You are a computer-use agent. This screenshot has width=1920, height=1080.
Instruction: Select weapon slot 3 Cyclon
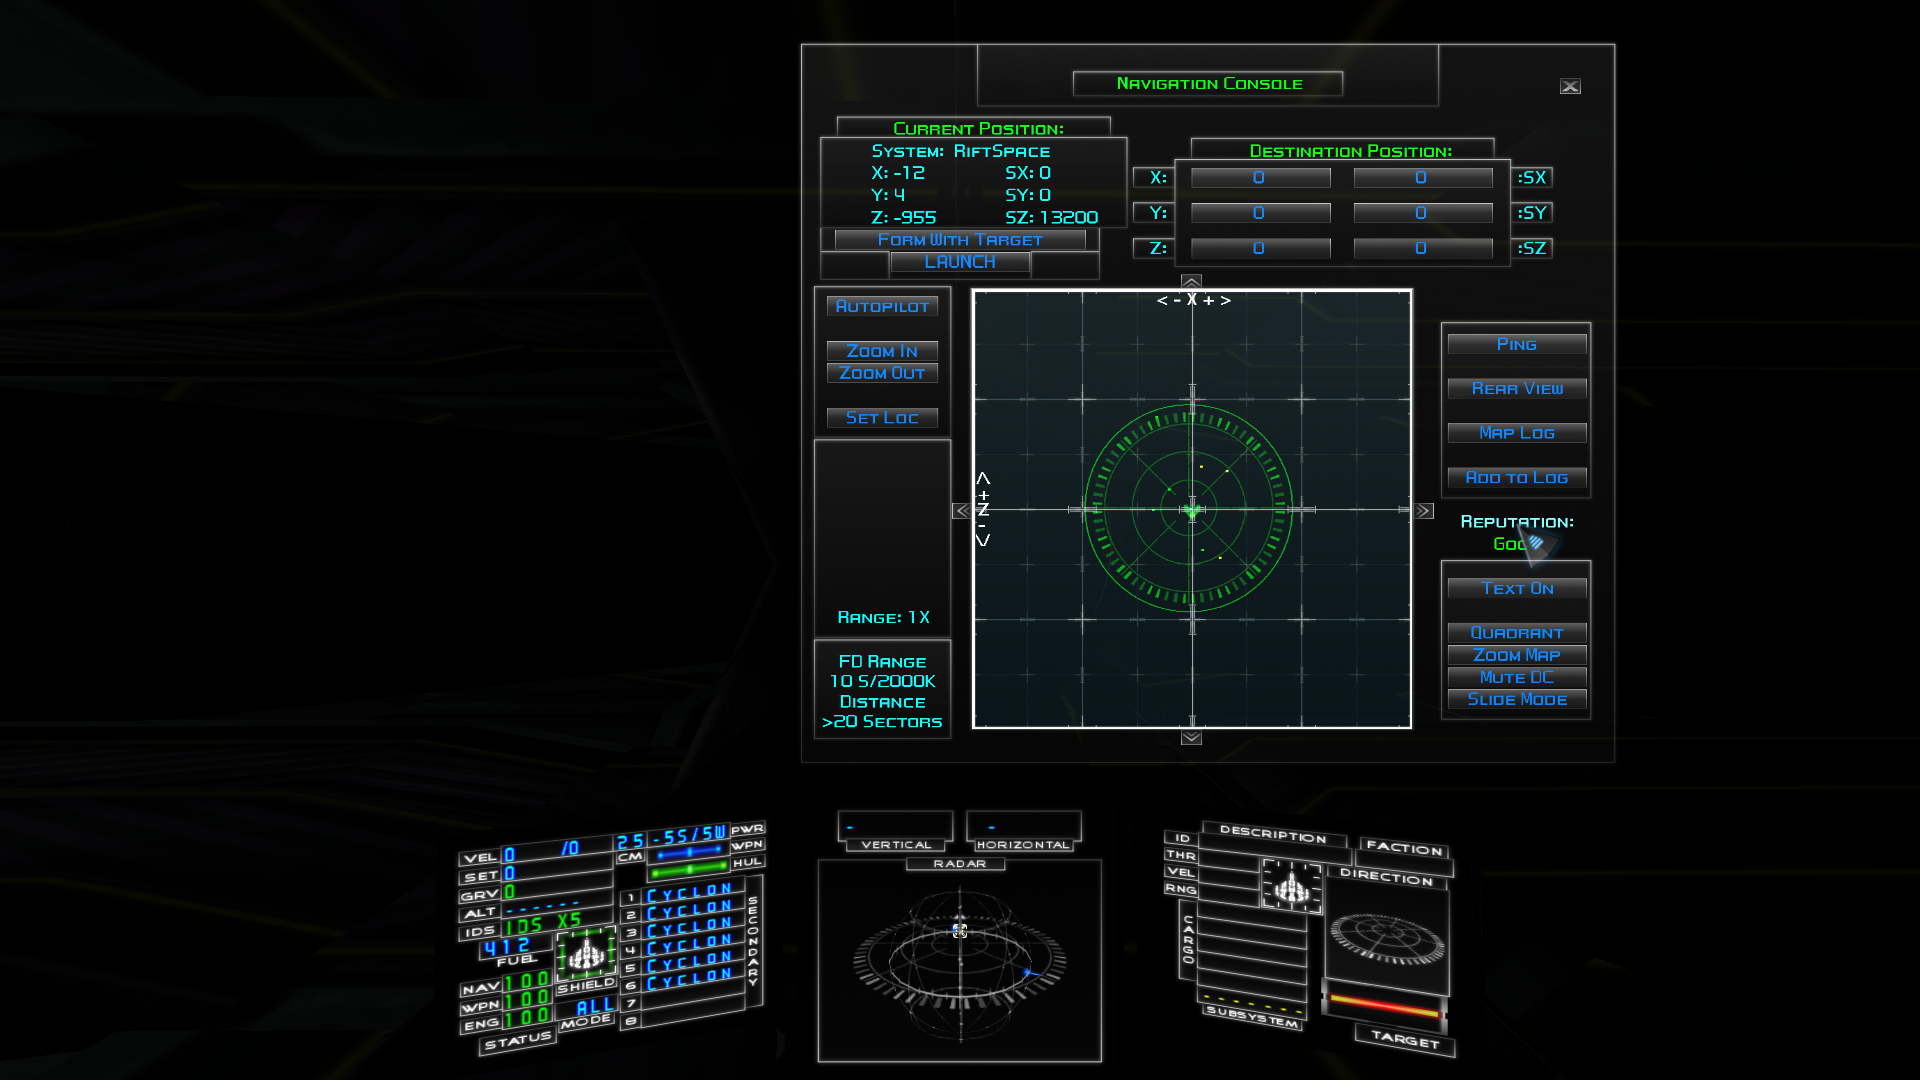click(689, 928)
